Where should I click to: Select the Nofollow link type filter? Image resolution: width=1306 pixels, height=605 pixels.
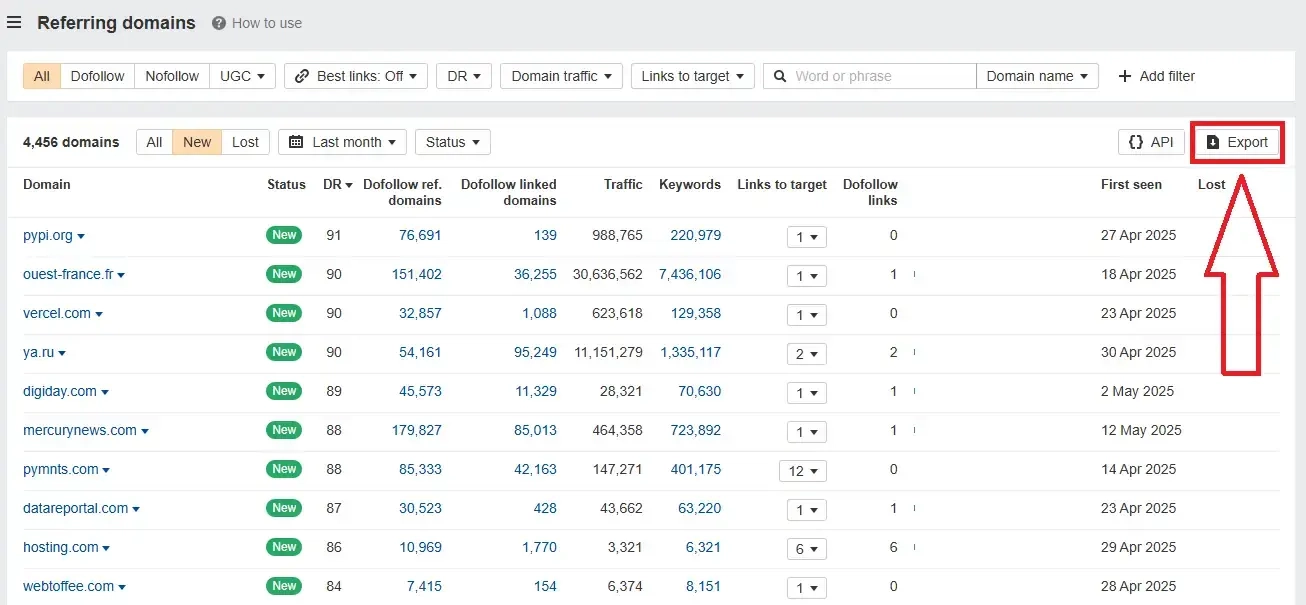(x=172, y=76)
